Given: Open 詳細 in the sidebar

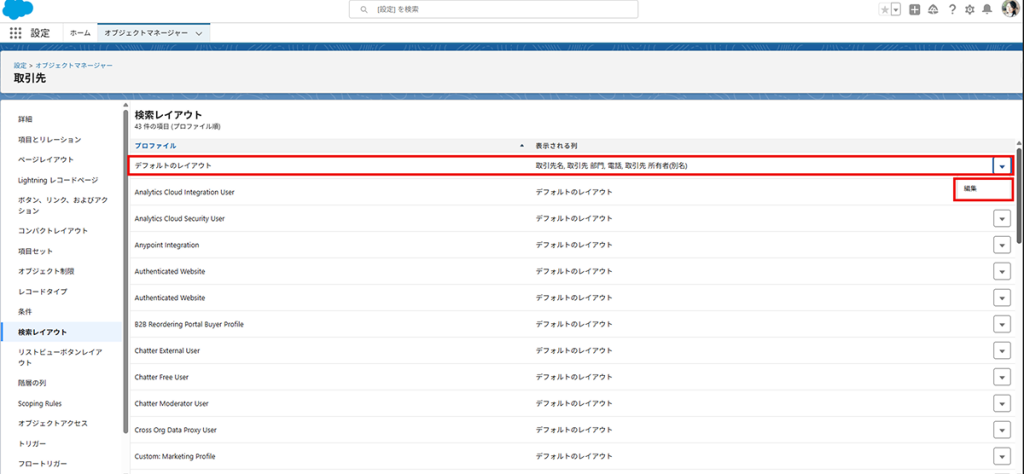Looking at the screenshot, I should click(x=25, y=119).
